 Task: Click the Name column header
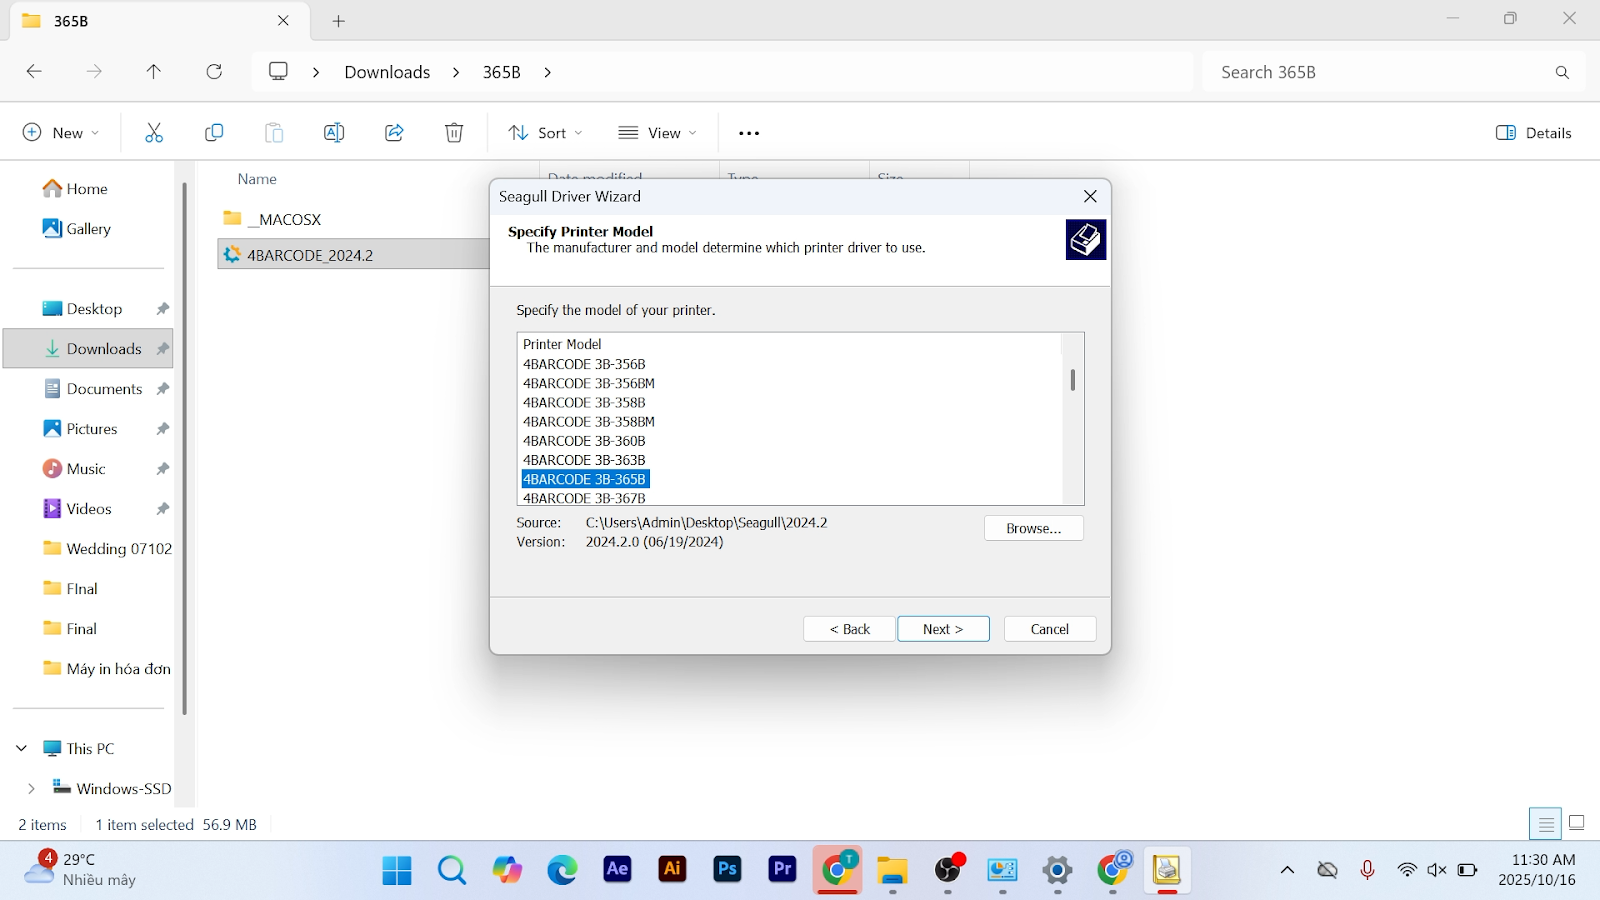[x=257, y=179]
